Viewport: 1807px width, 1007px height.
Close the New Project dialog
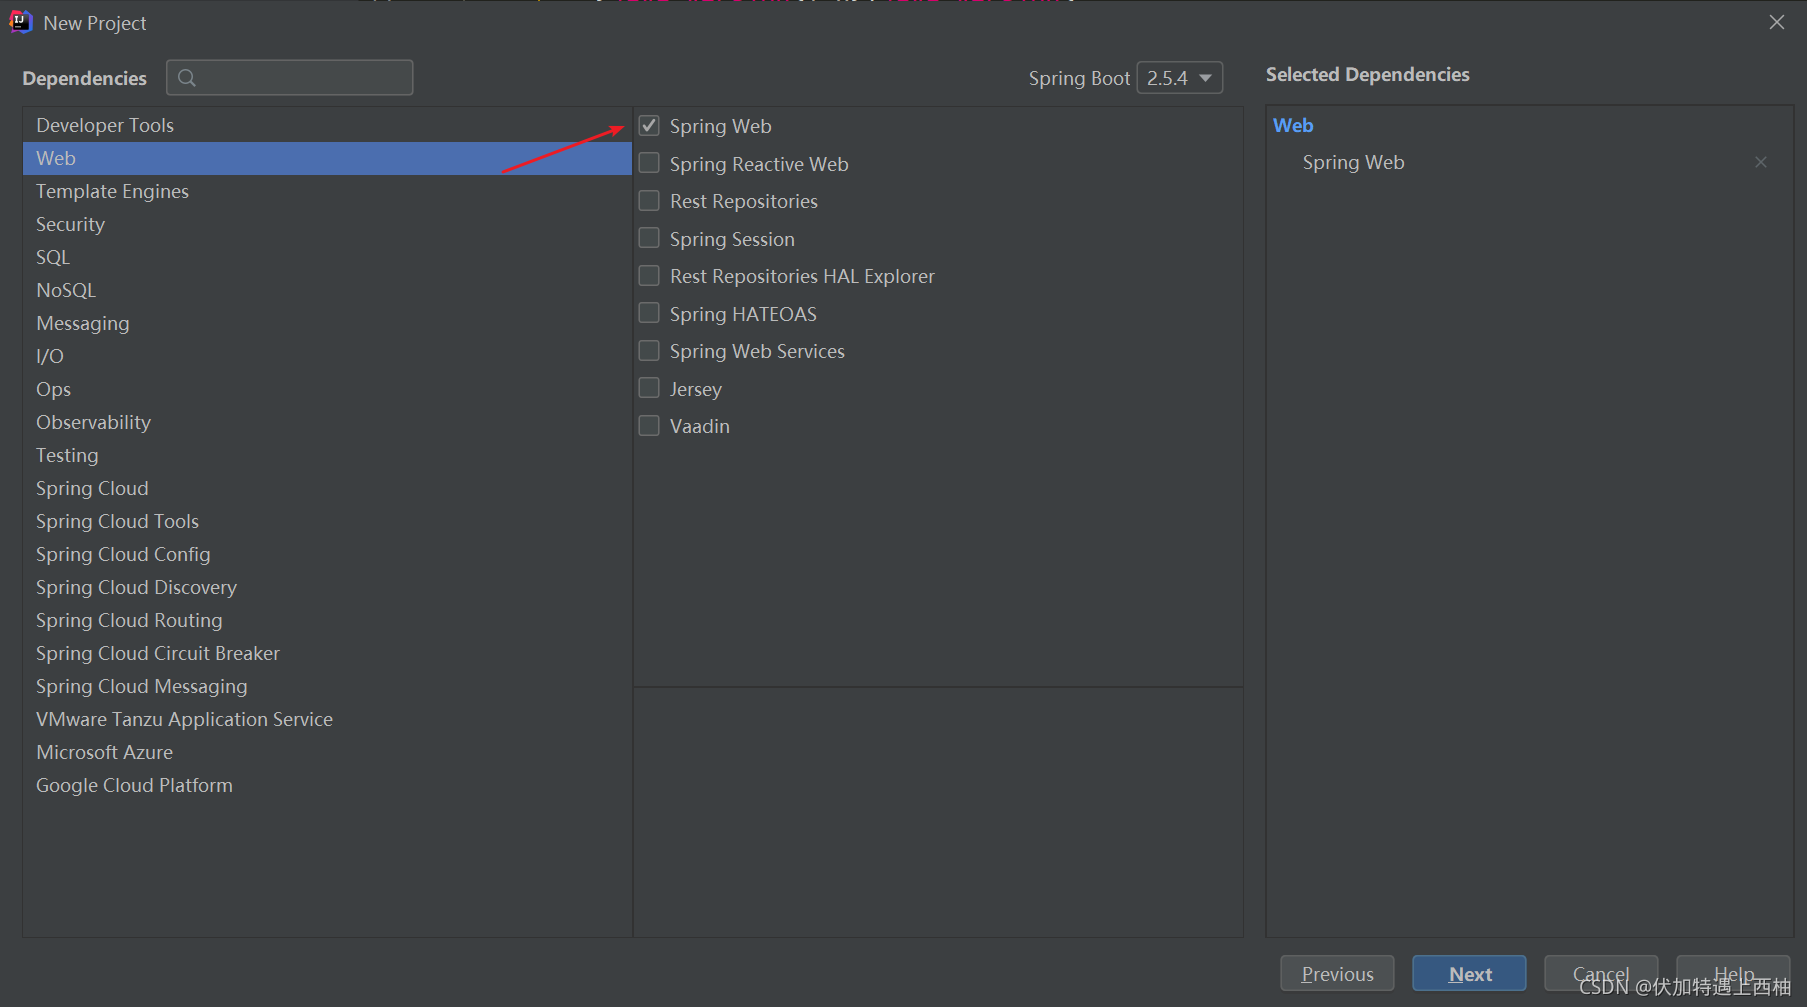coord(1776,22)
